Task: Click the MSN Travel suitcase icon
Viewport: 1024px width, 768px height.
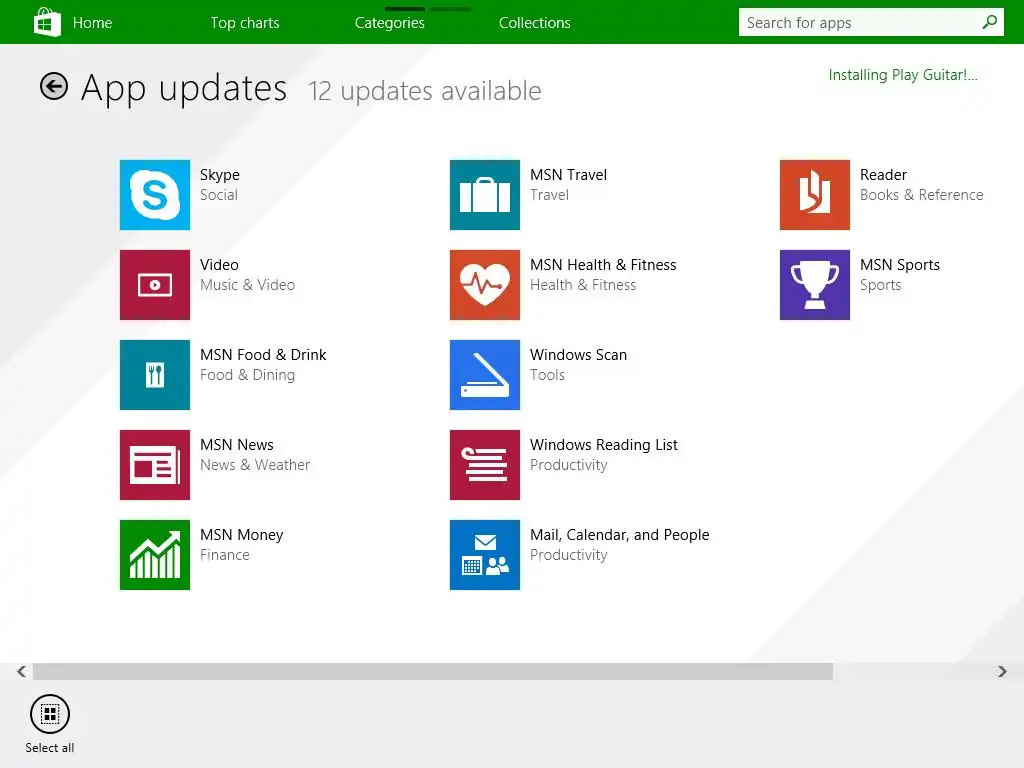Action: point(485,195)
